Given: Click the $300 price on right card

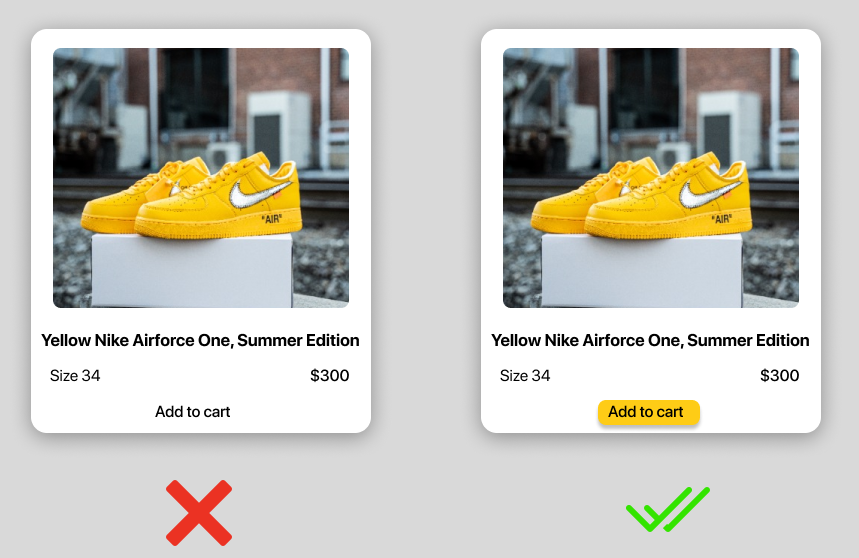Looking at the screenshot, I should click(780, 376).
